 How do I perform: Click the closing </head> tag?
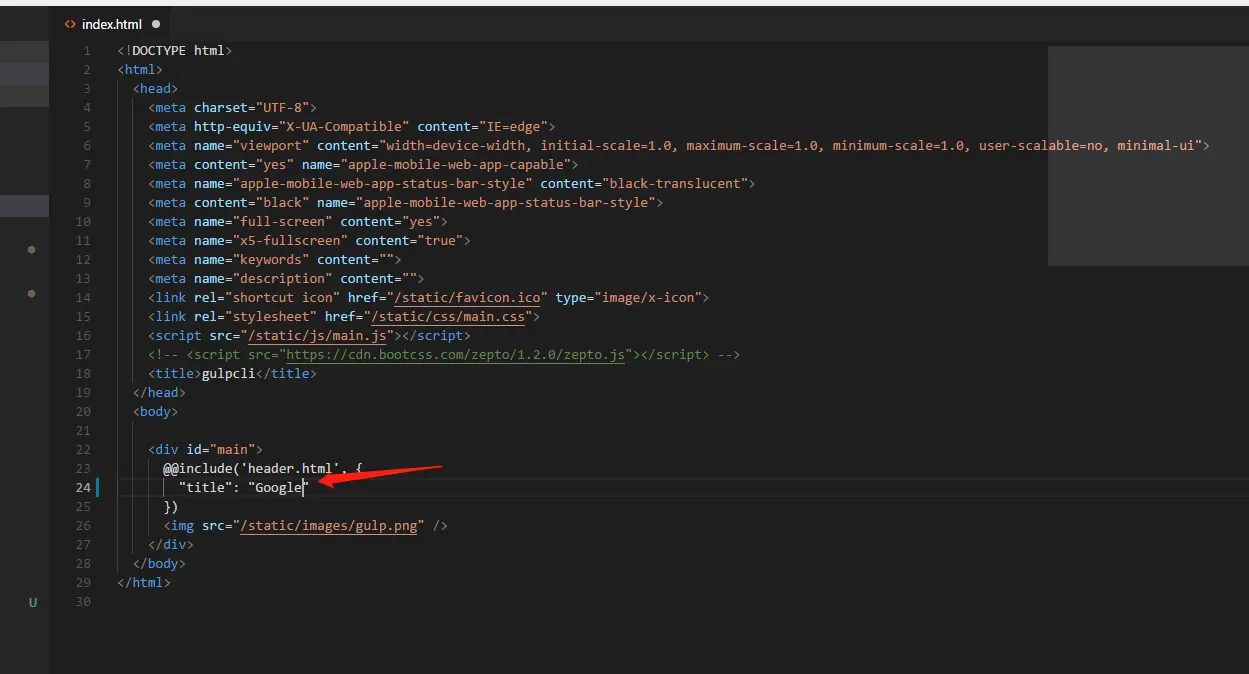(160, 392)
